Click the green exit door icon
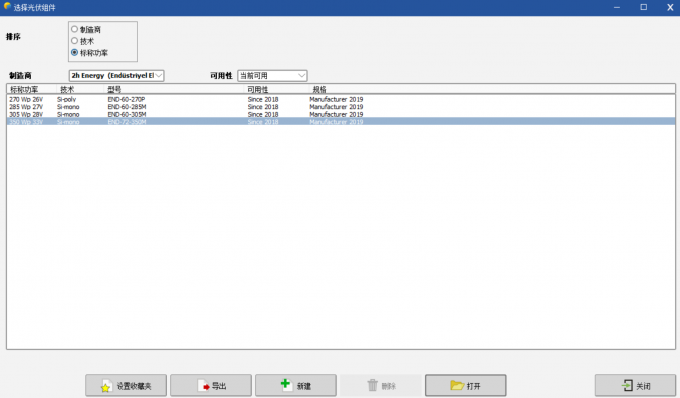The image size is (680, 398). 627,385
